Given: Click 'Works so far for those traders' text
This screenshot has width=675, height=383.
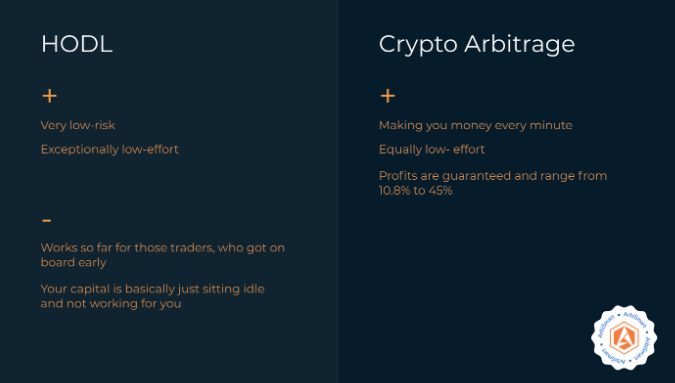Looking at the screenshot, I should (127, 248).
